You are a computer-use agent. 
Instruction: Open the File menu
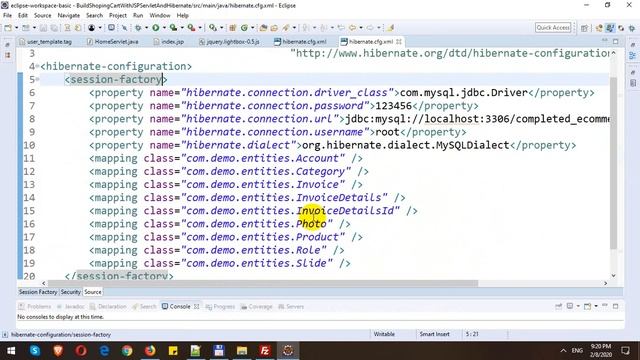click(x=7, y=15)
